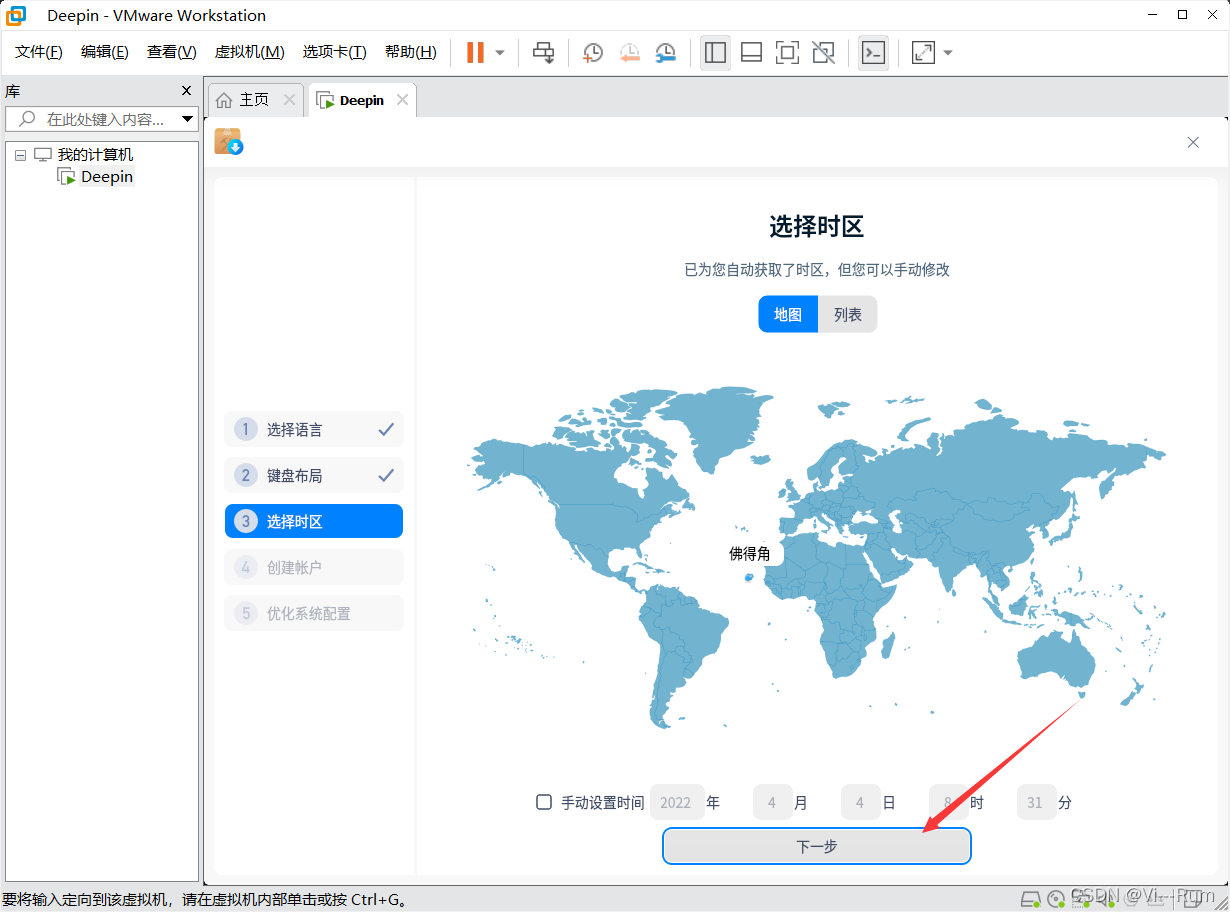Click the stretch guest display icon
Image resolution: width=1230 pixels, height=912 pixels.
pos(923,53)
